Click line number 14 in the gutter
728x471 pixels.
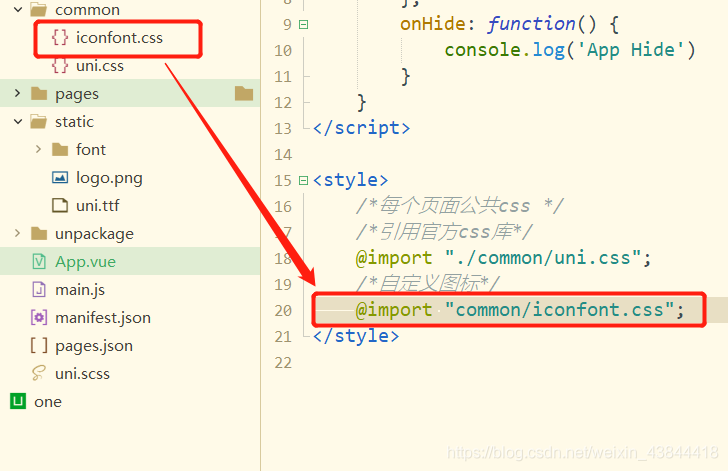click(283, 154)
